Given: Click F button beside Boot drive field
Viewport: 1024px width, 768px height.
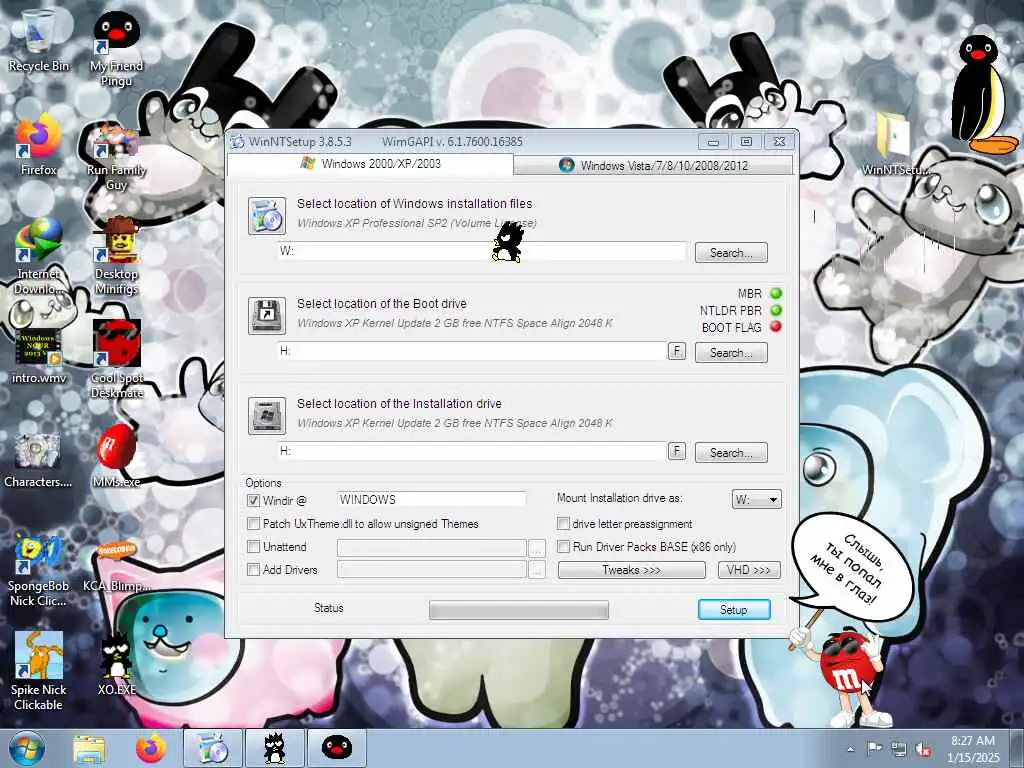Looking at the screenshot, I should coord(677,351).
